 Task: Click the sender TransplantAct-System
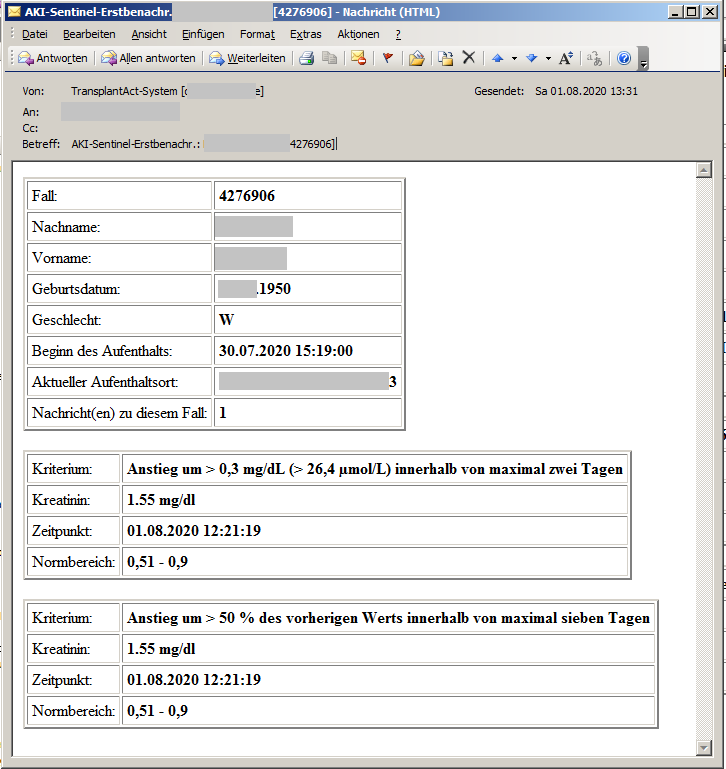[x=124, y=91]
